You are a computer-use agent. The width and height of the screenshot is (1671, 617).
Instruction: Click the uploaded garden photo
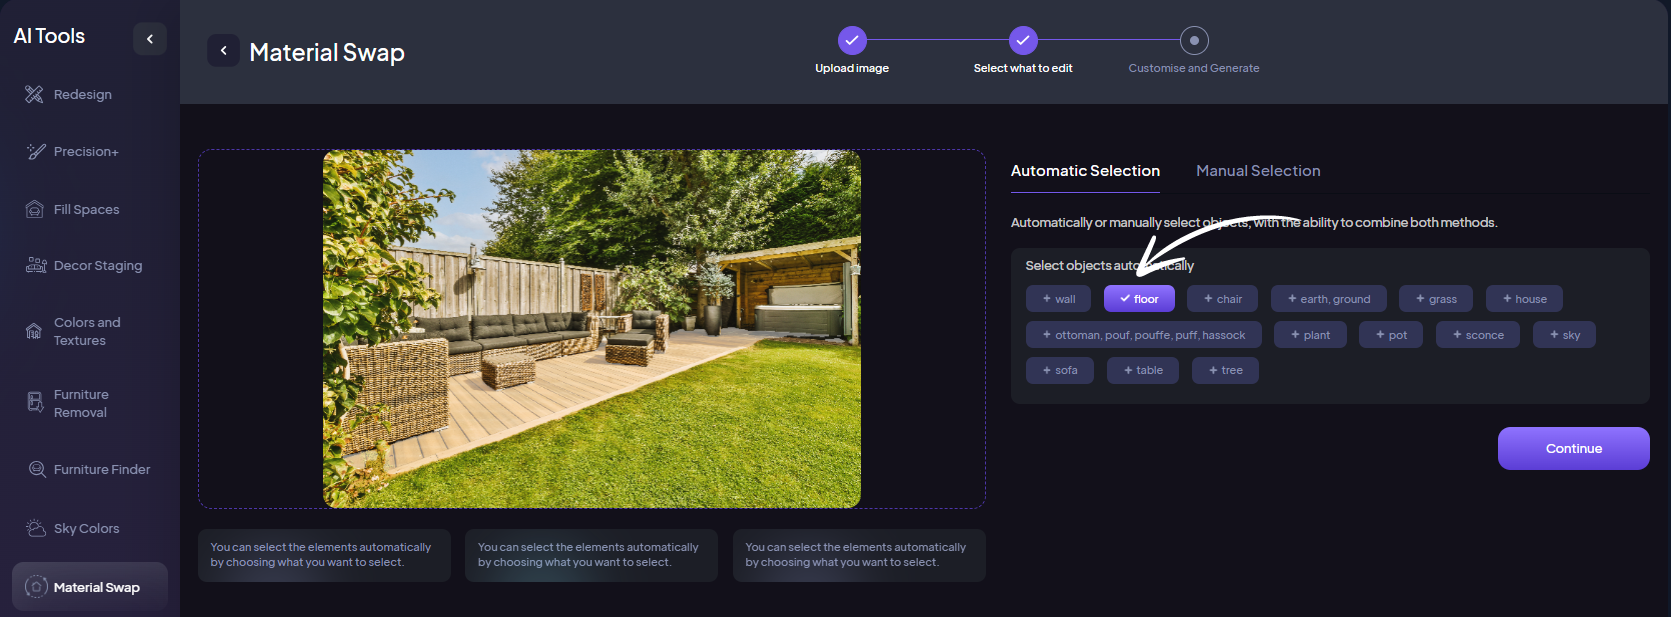coord(591,329)
